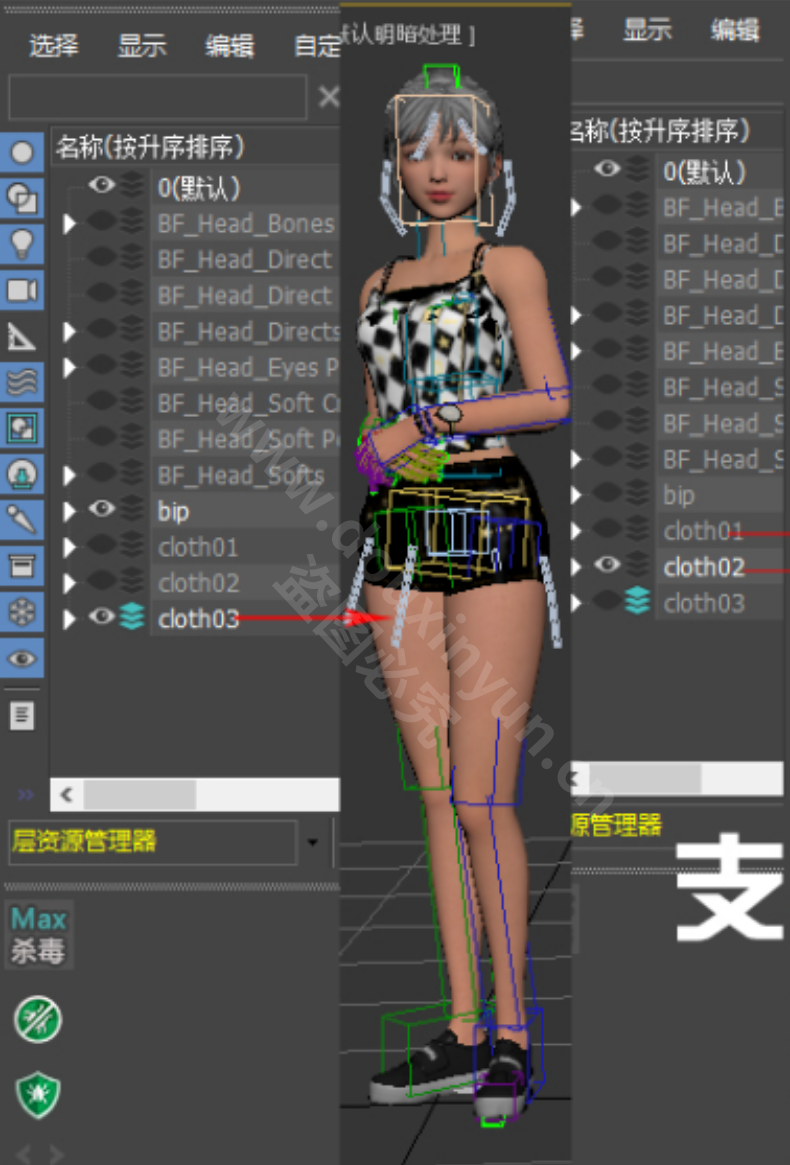Enable the display helpers triangle-ruler icon
This screenshot has width=790, height=1165.
pos(22,336)
